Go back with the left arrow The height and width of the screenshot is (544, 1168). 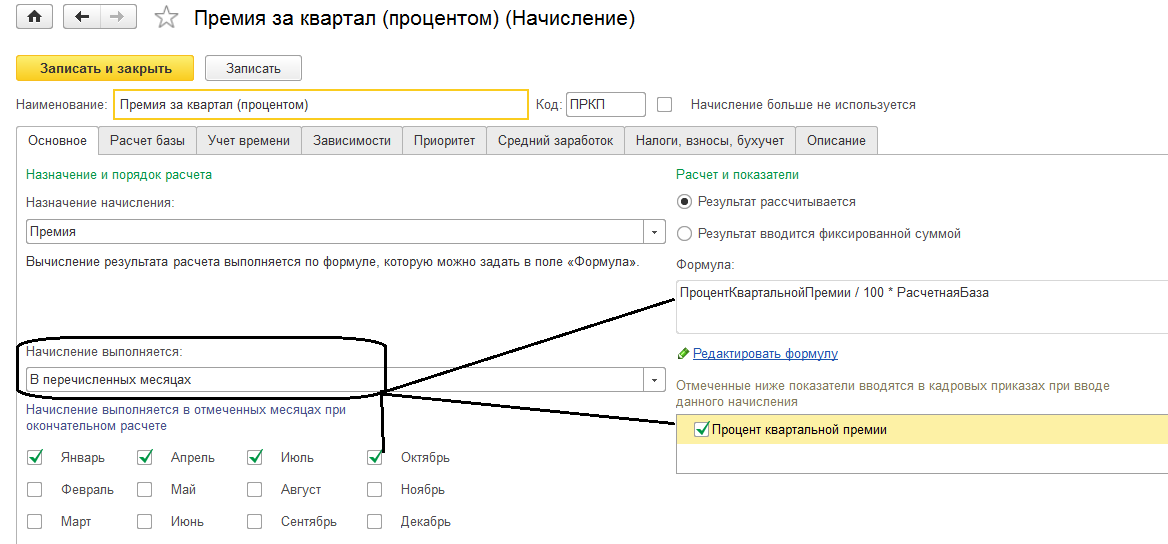[x=81, y=18]
